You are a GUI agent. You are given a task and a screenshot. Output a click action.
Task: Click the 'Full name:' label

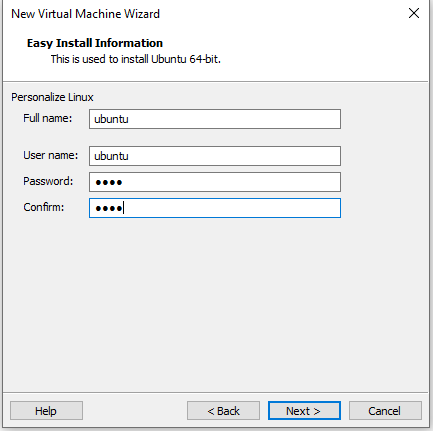[x=47, y=118]
